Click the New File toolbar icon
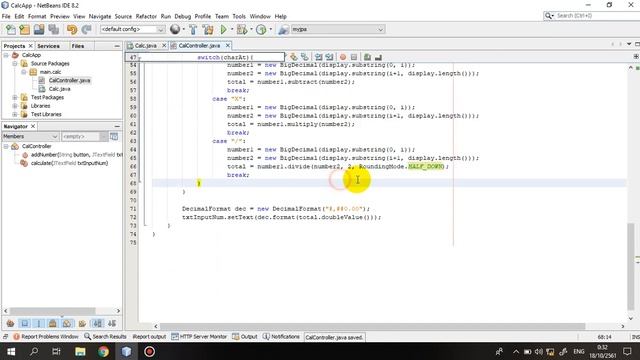Screen dimensions: 640x360 pyautogui.click(x=11, y=29)
